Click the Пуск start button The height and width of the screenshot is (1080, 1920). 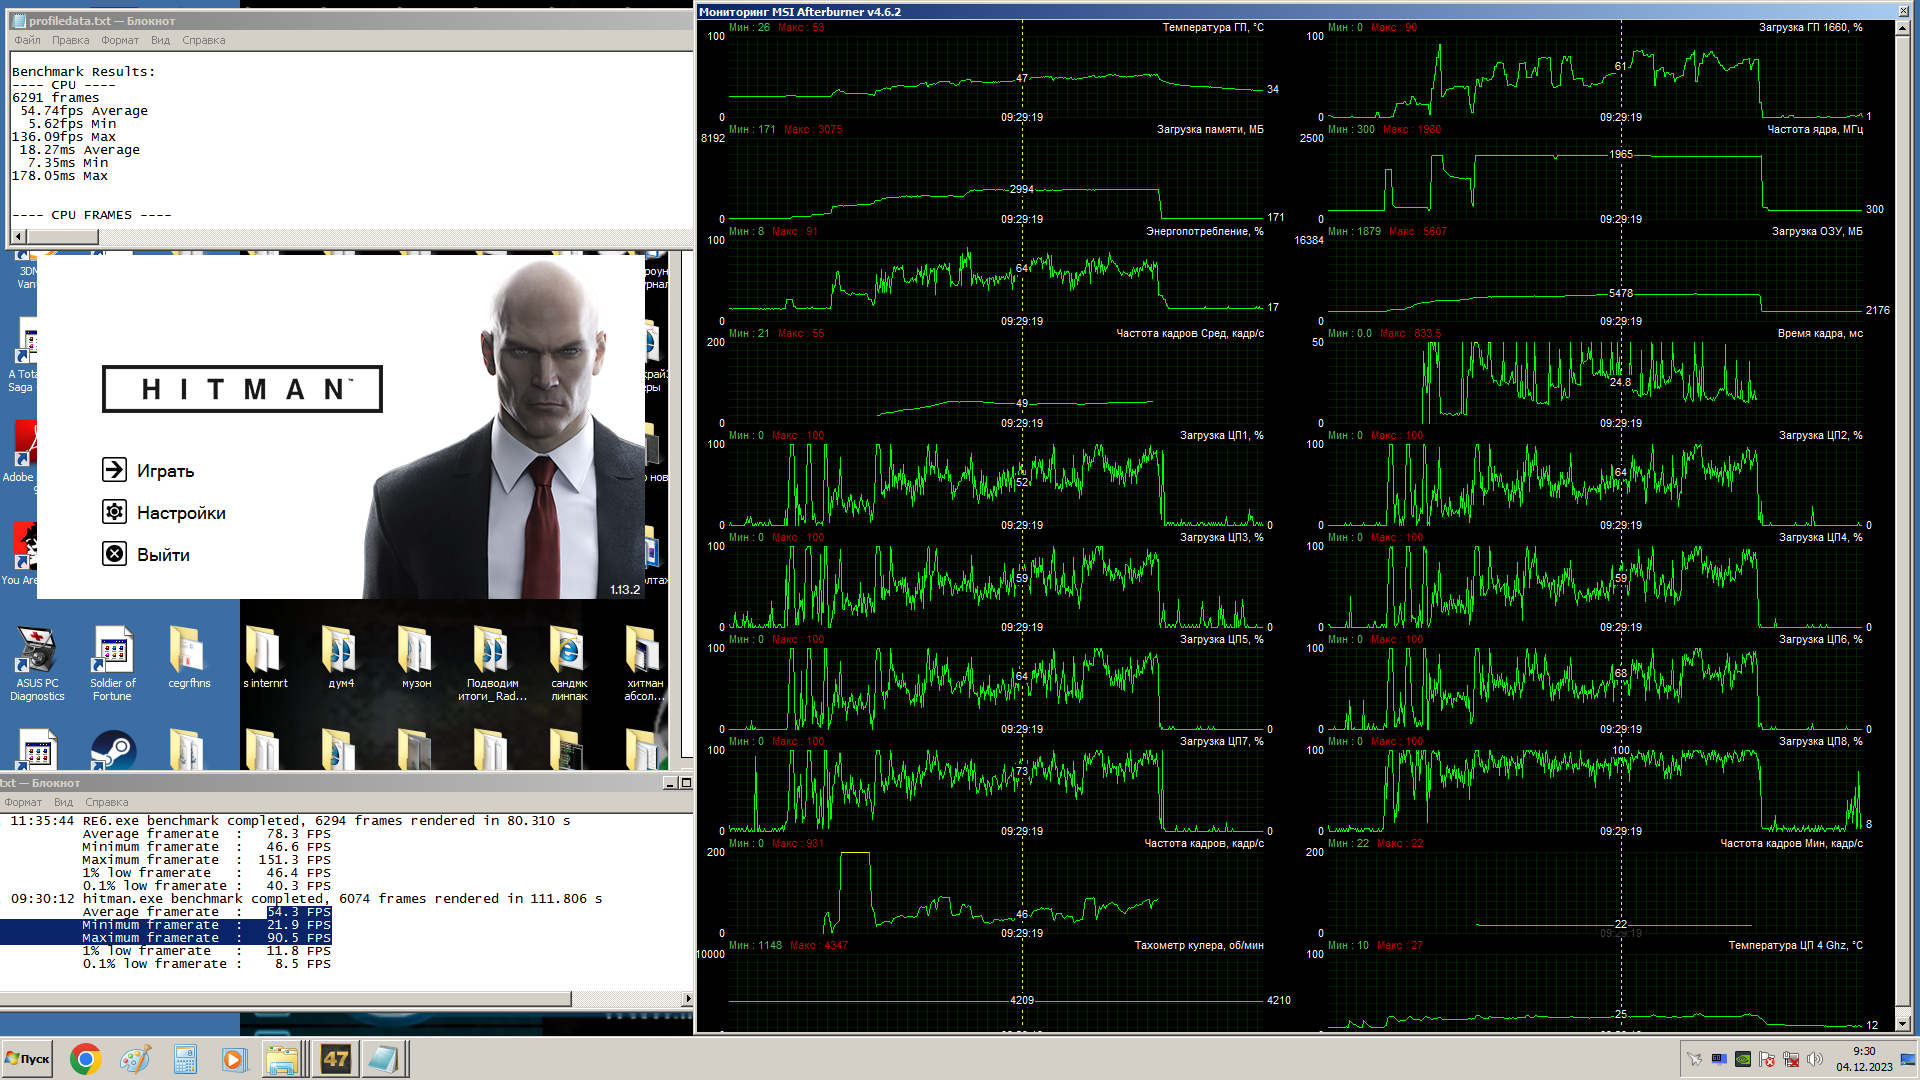point(27,1059)
